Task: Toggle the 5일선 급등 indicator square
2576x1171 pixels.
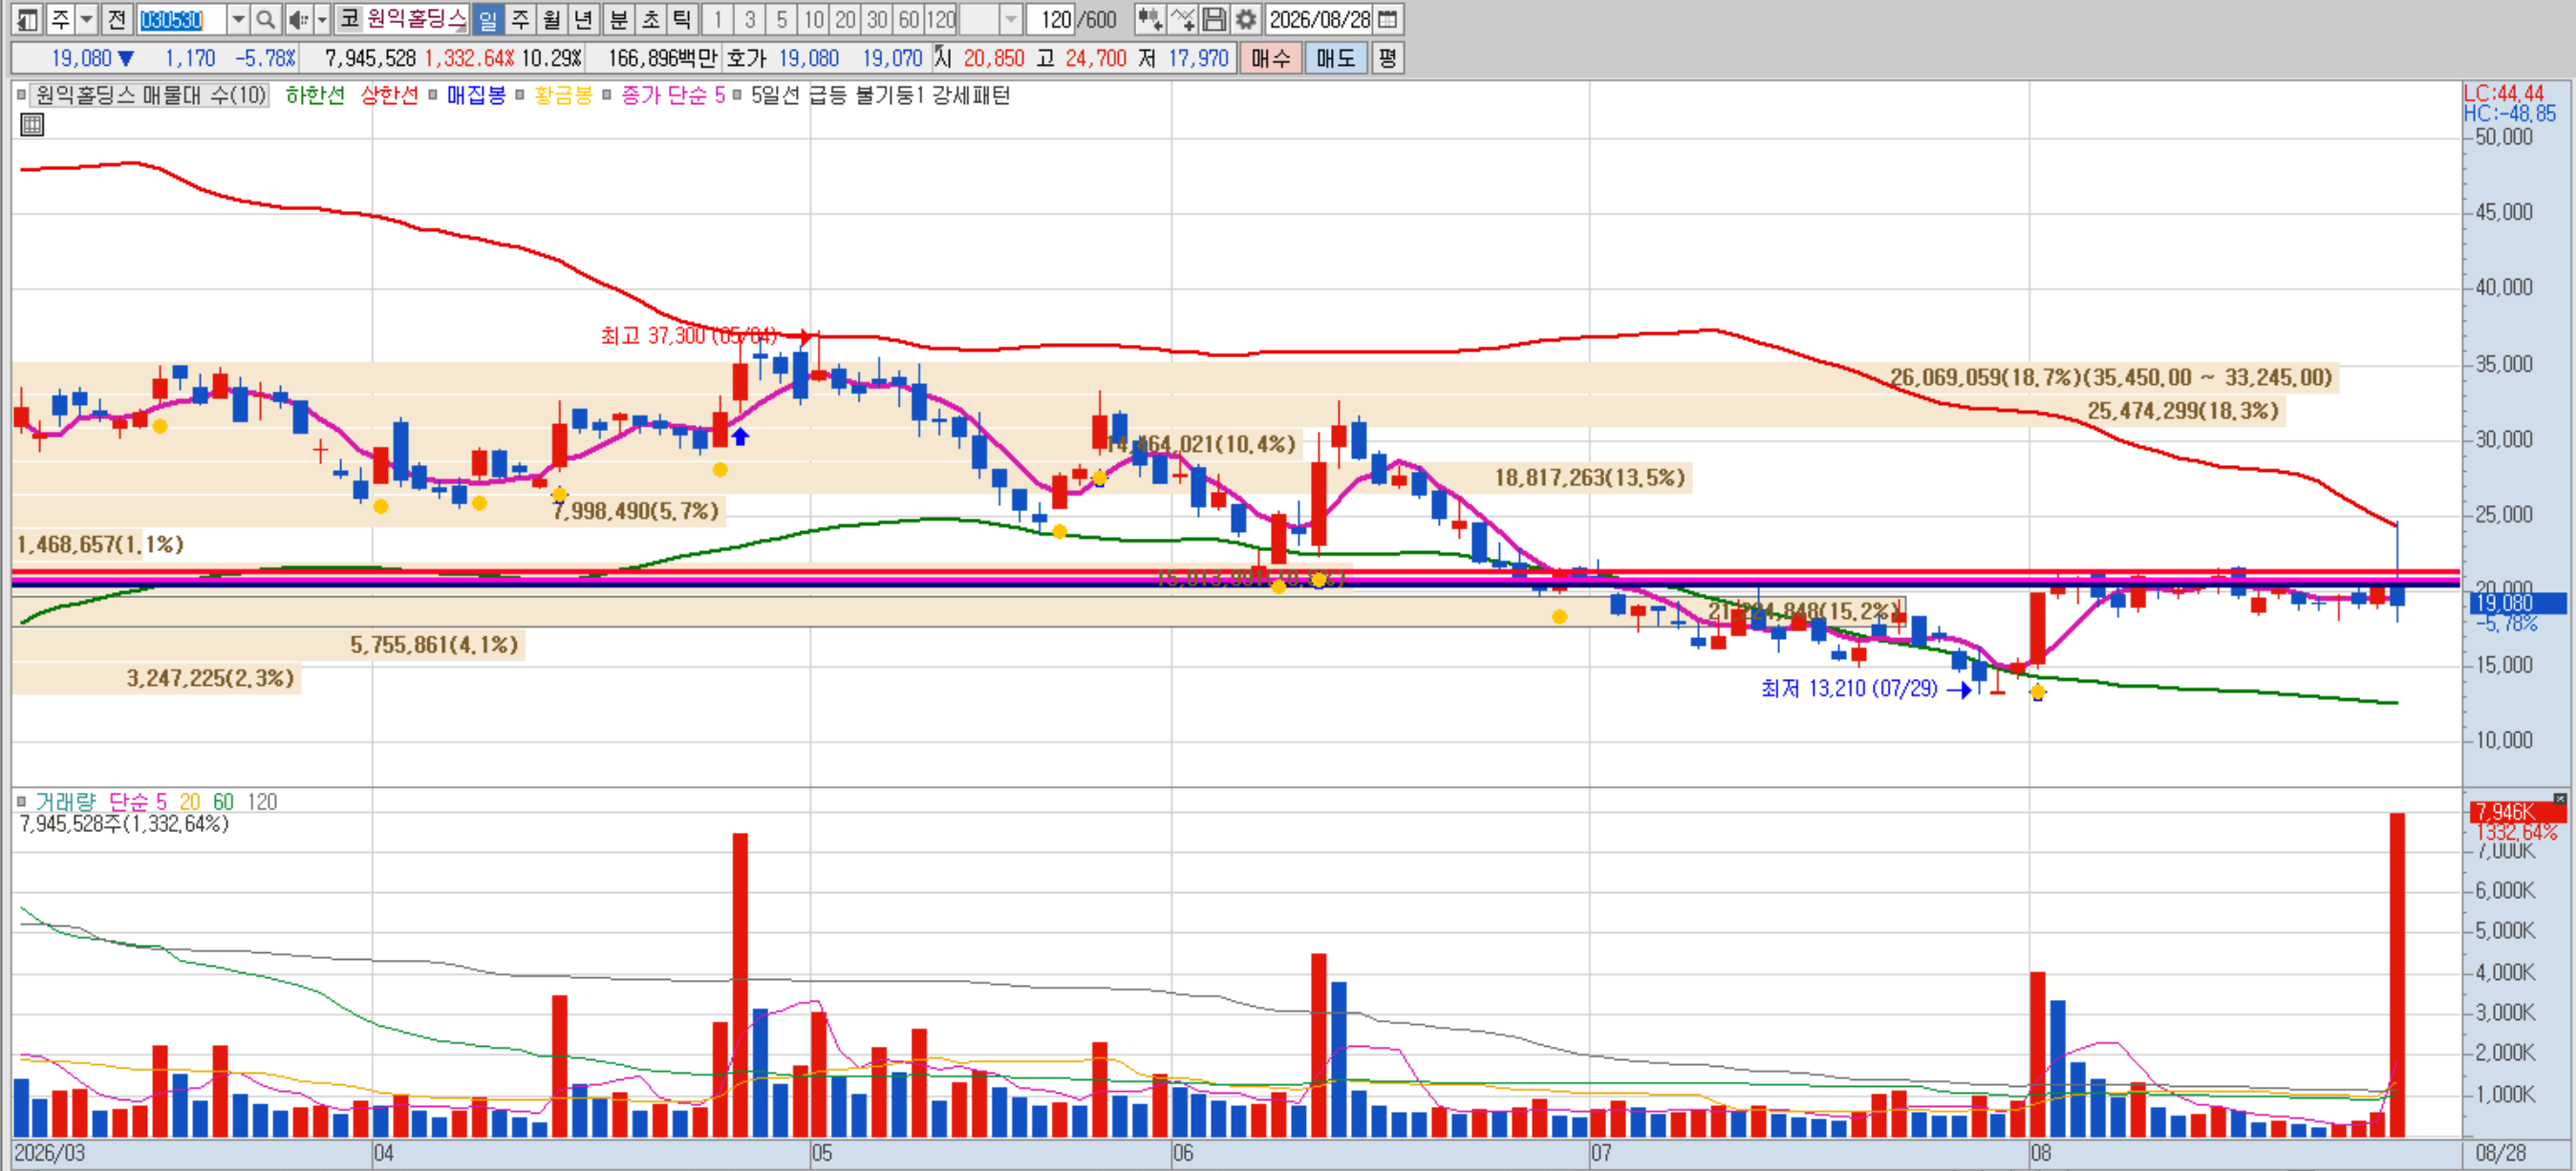Action: [737, 95]
